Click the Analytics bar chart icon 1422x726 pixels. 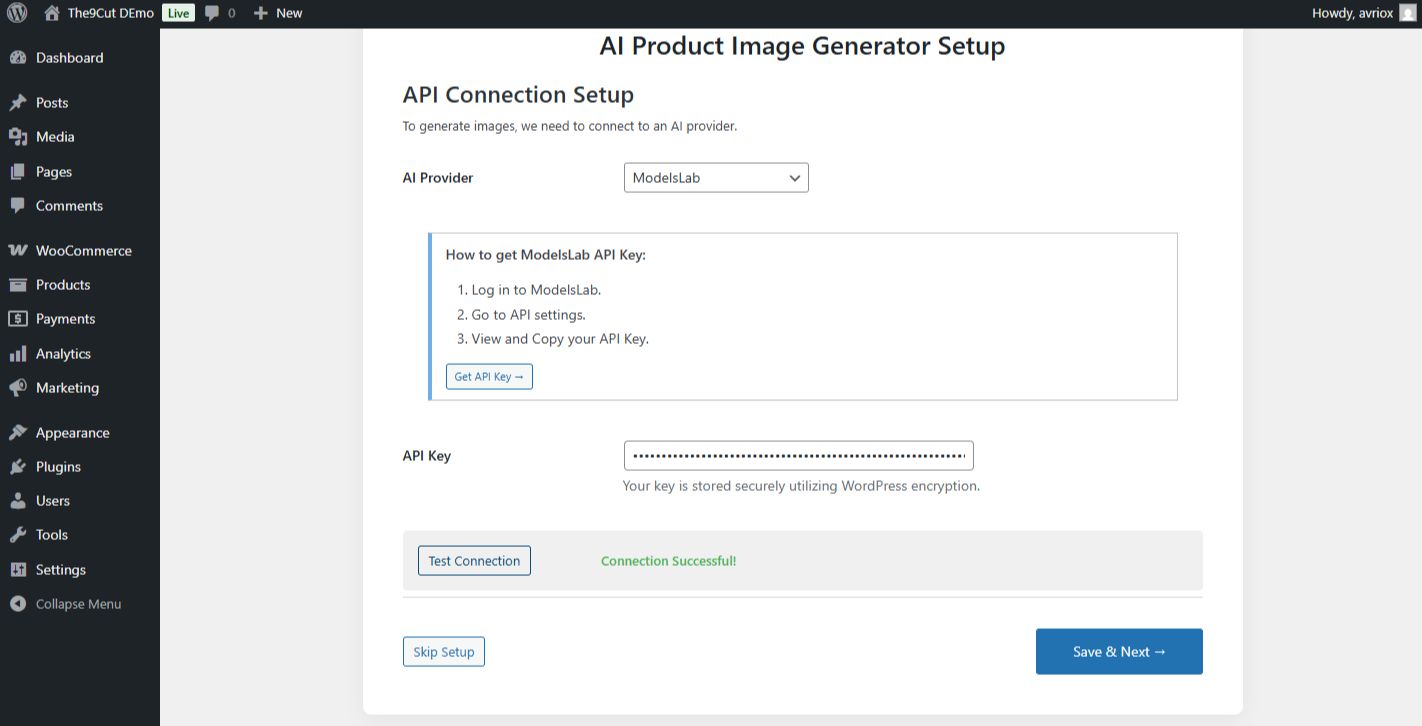click(x=17, y=354)
